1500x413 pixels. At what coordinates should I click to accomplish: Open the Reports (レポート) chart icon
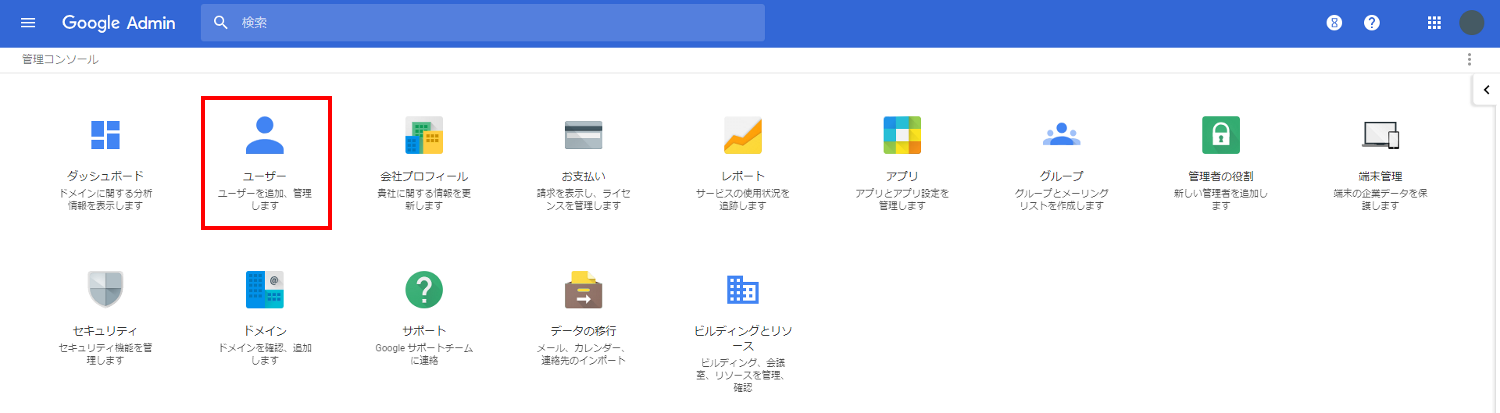coord(743,135)
